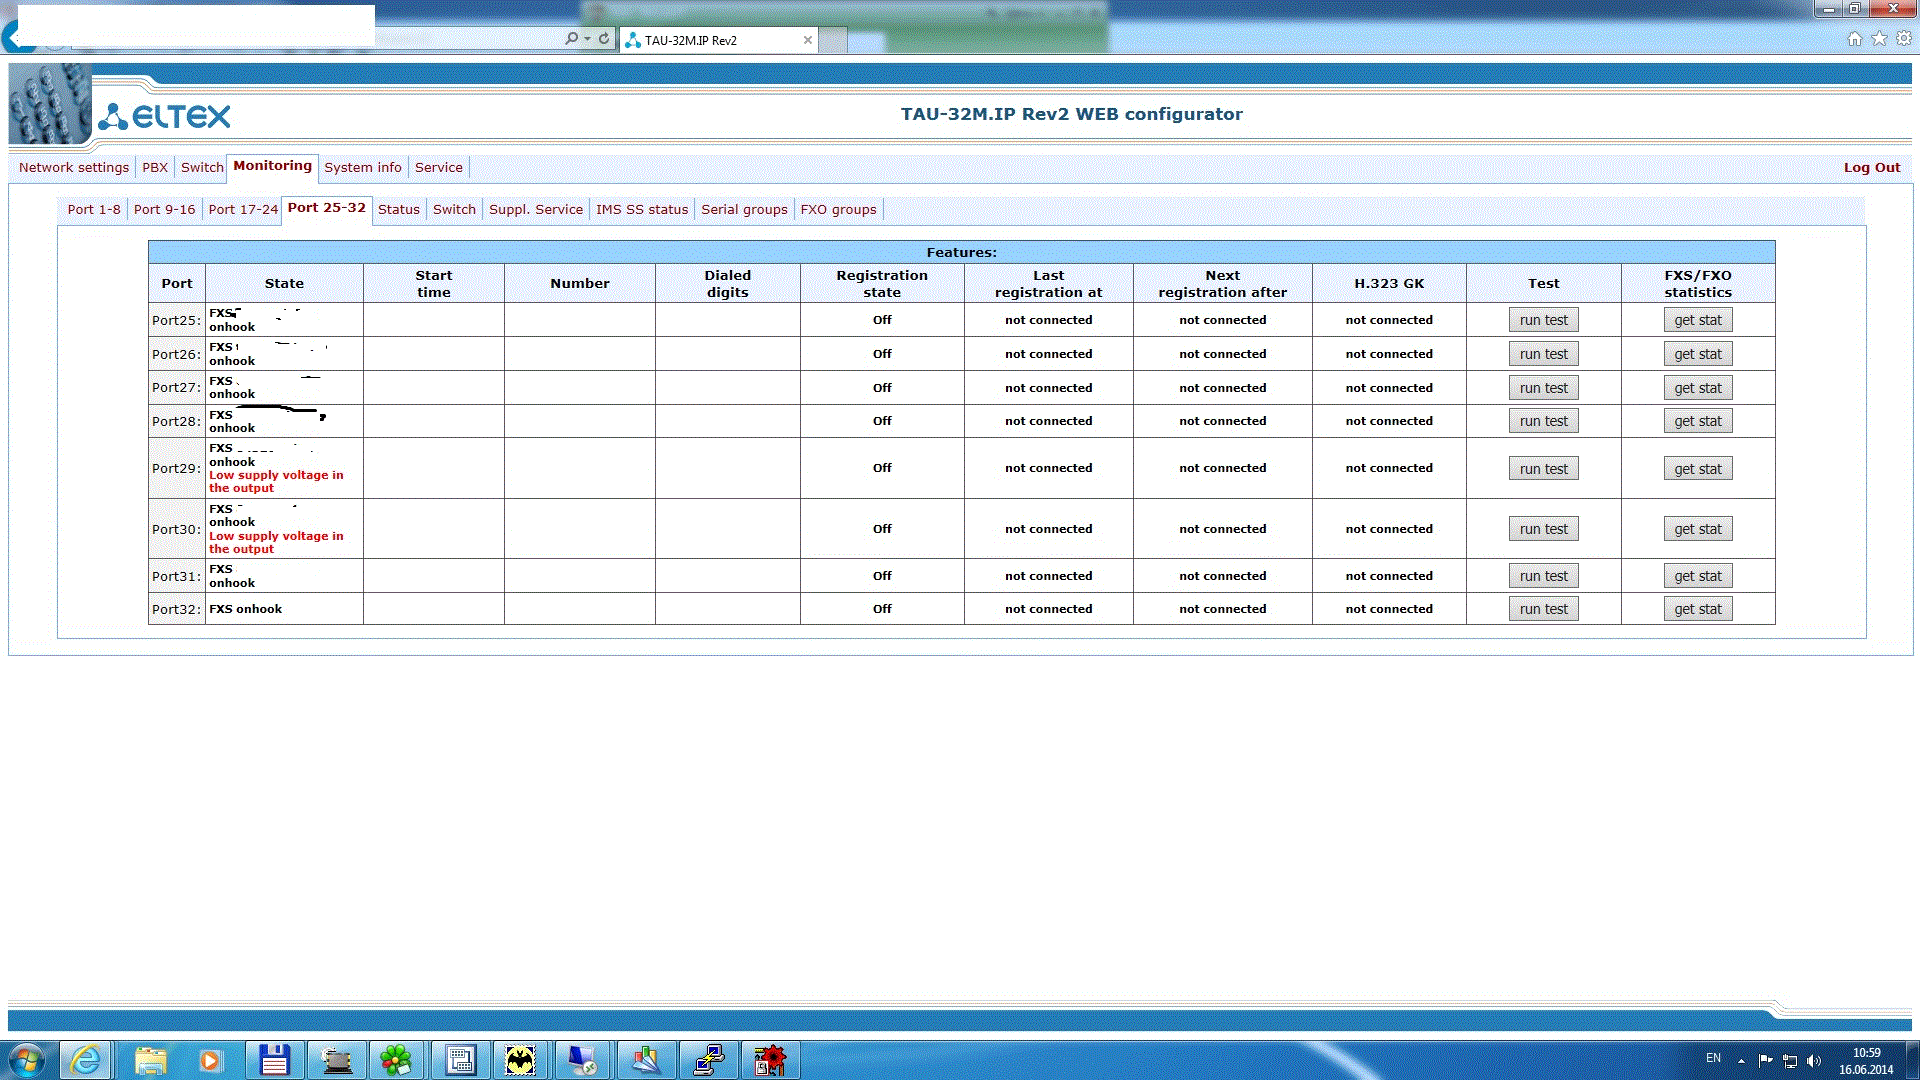The width and height of the screenshot is (1920, 1080).
Task: Run test for Port29
Action: pyautogui.click(x=1543, y=469)
